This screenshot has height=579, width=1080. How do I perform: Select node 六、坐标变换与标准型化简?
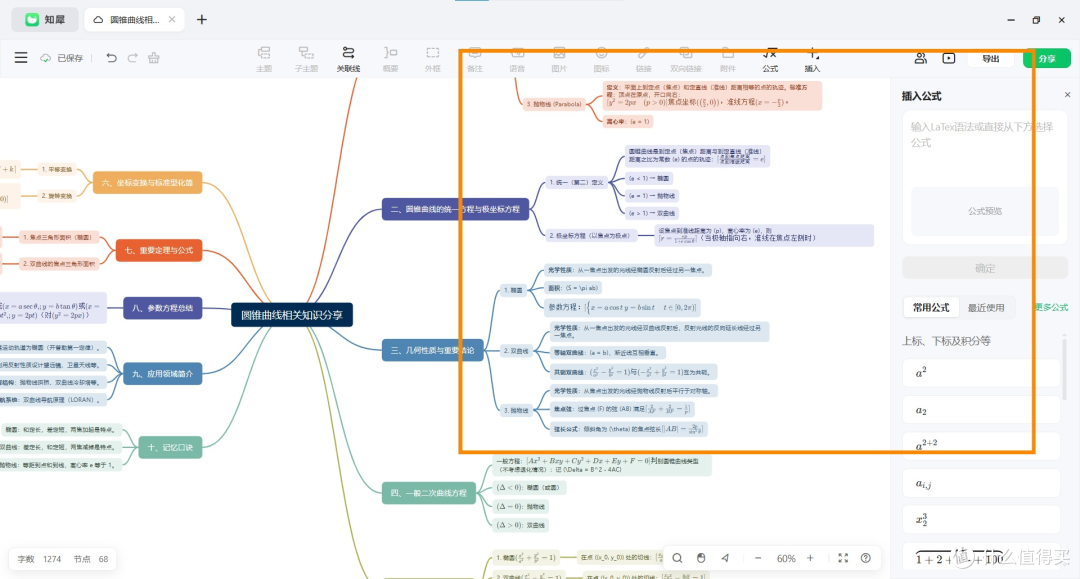(147, 182)
